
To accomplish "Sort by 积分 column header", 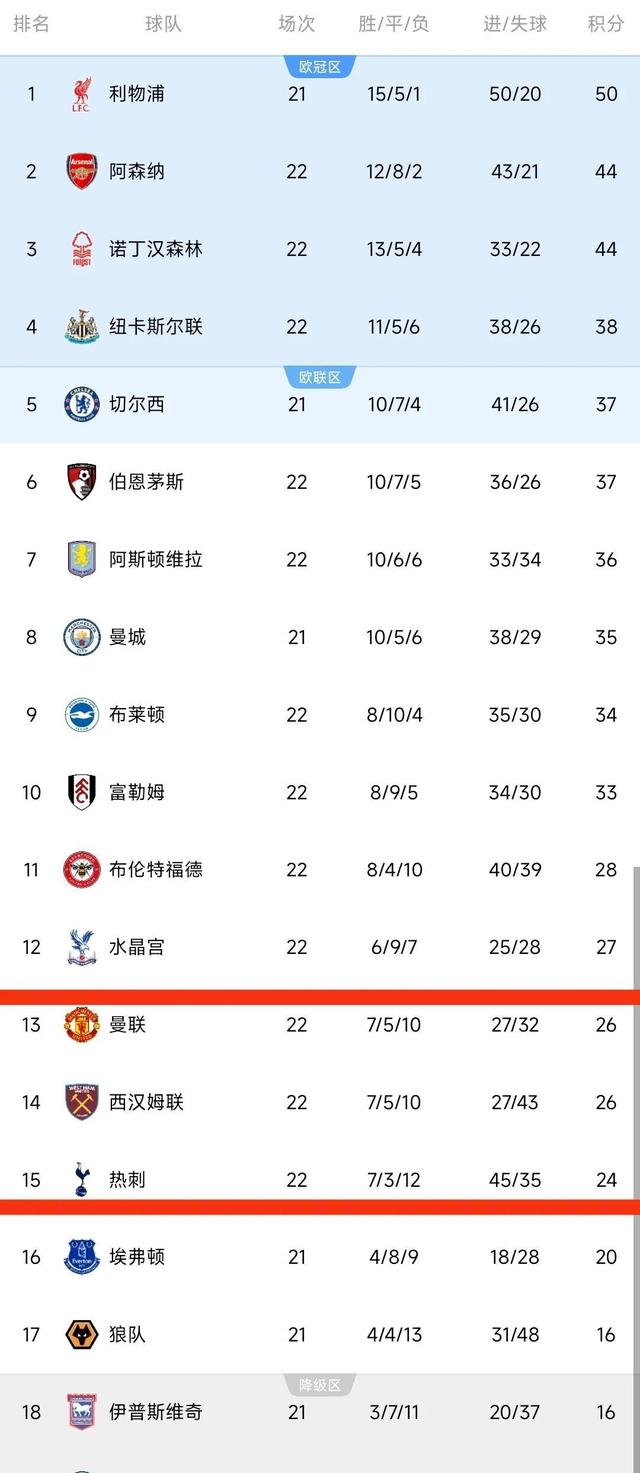I will coord(606,24).
